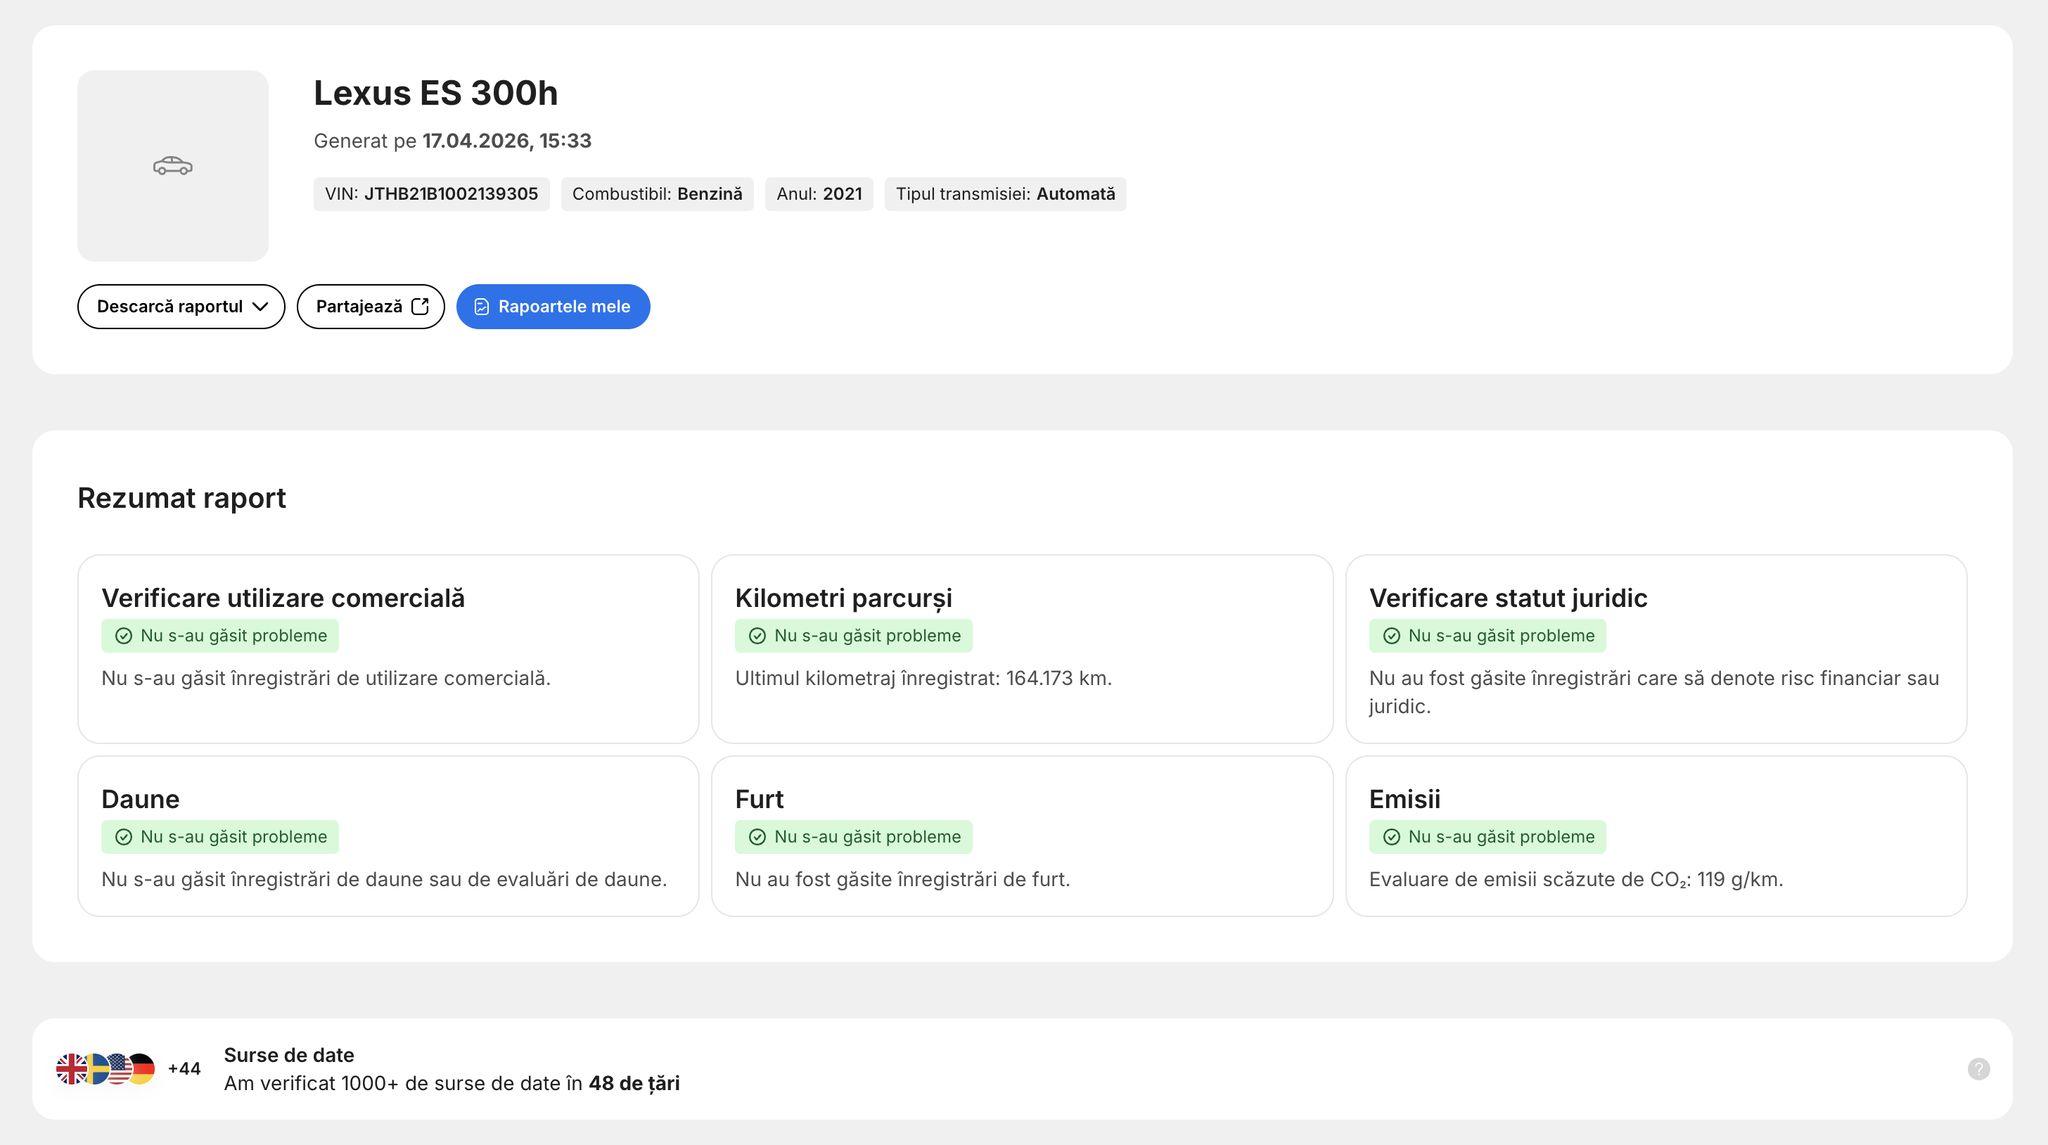Click the external share icon in Partajează

pyautogui.click(x=420, y=307)
